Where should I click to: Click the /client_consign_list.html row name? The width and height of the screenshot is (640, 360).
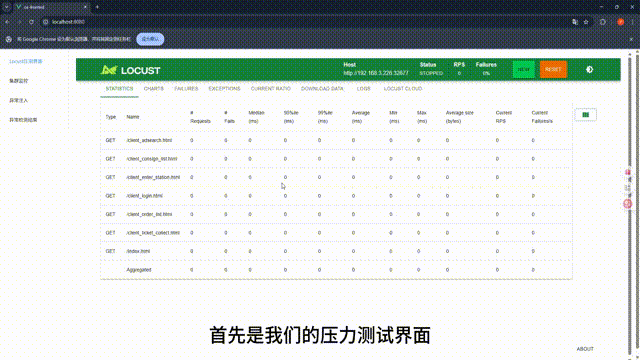[152, 159]
